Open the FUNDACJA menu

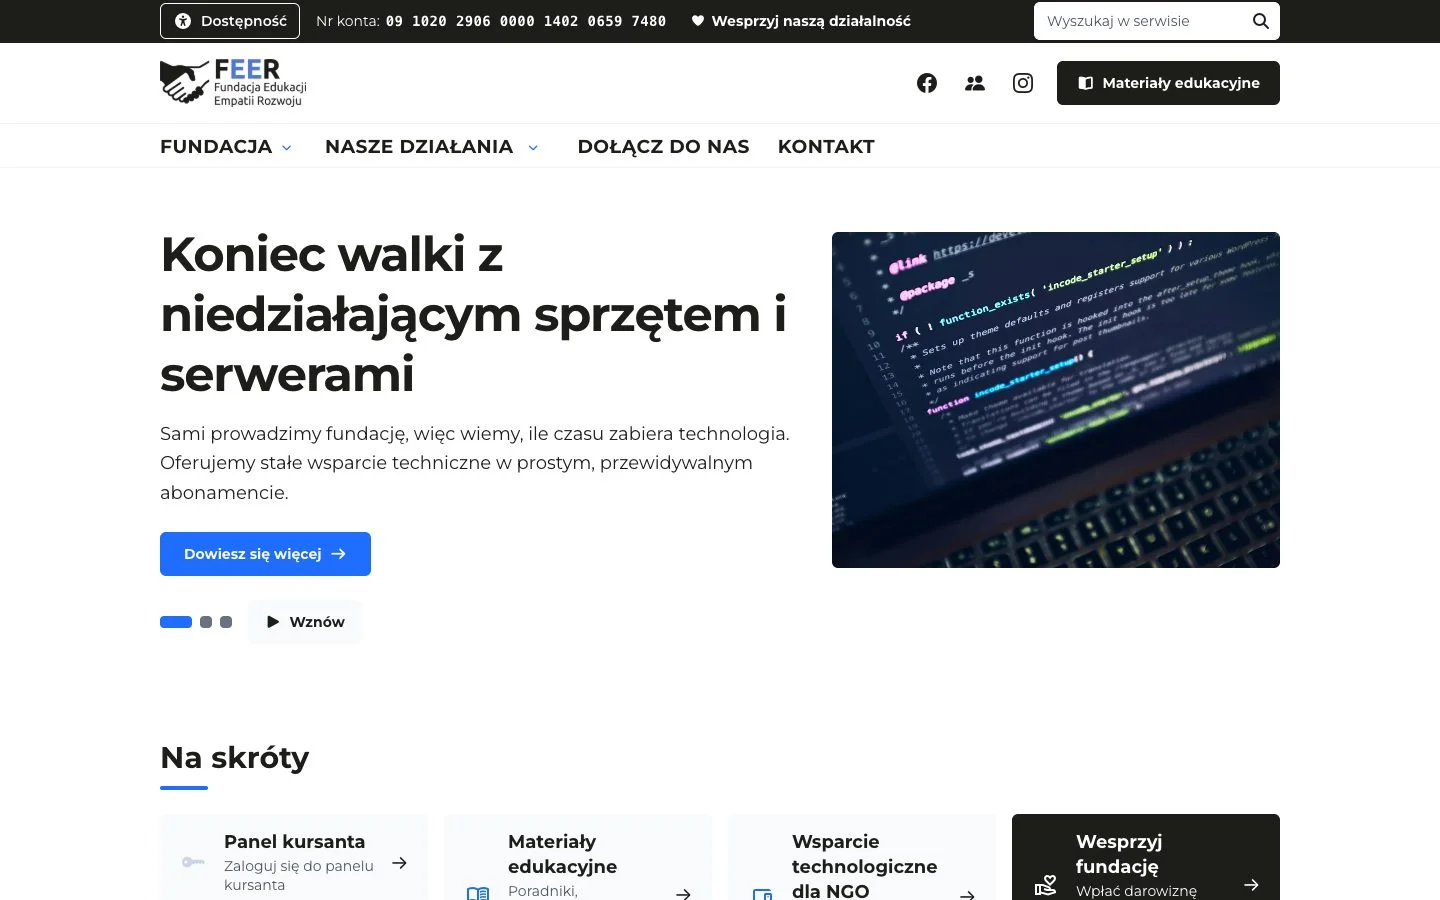click(x=216, y=146)
